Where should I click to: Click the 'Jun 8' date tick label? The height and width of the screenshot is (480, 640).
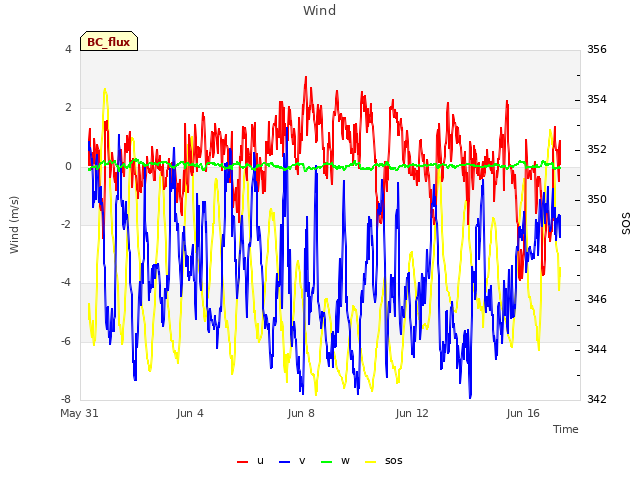pyautogui.click(x=301, y=413)
